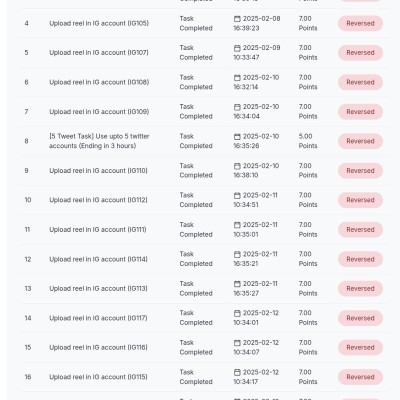Click calendar icon in IG110 row
The height and width of the screenshot is (400, 400).
coord(237,166)
